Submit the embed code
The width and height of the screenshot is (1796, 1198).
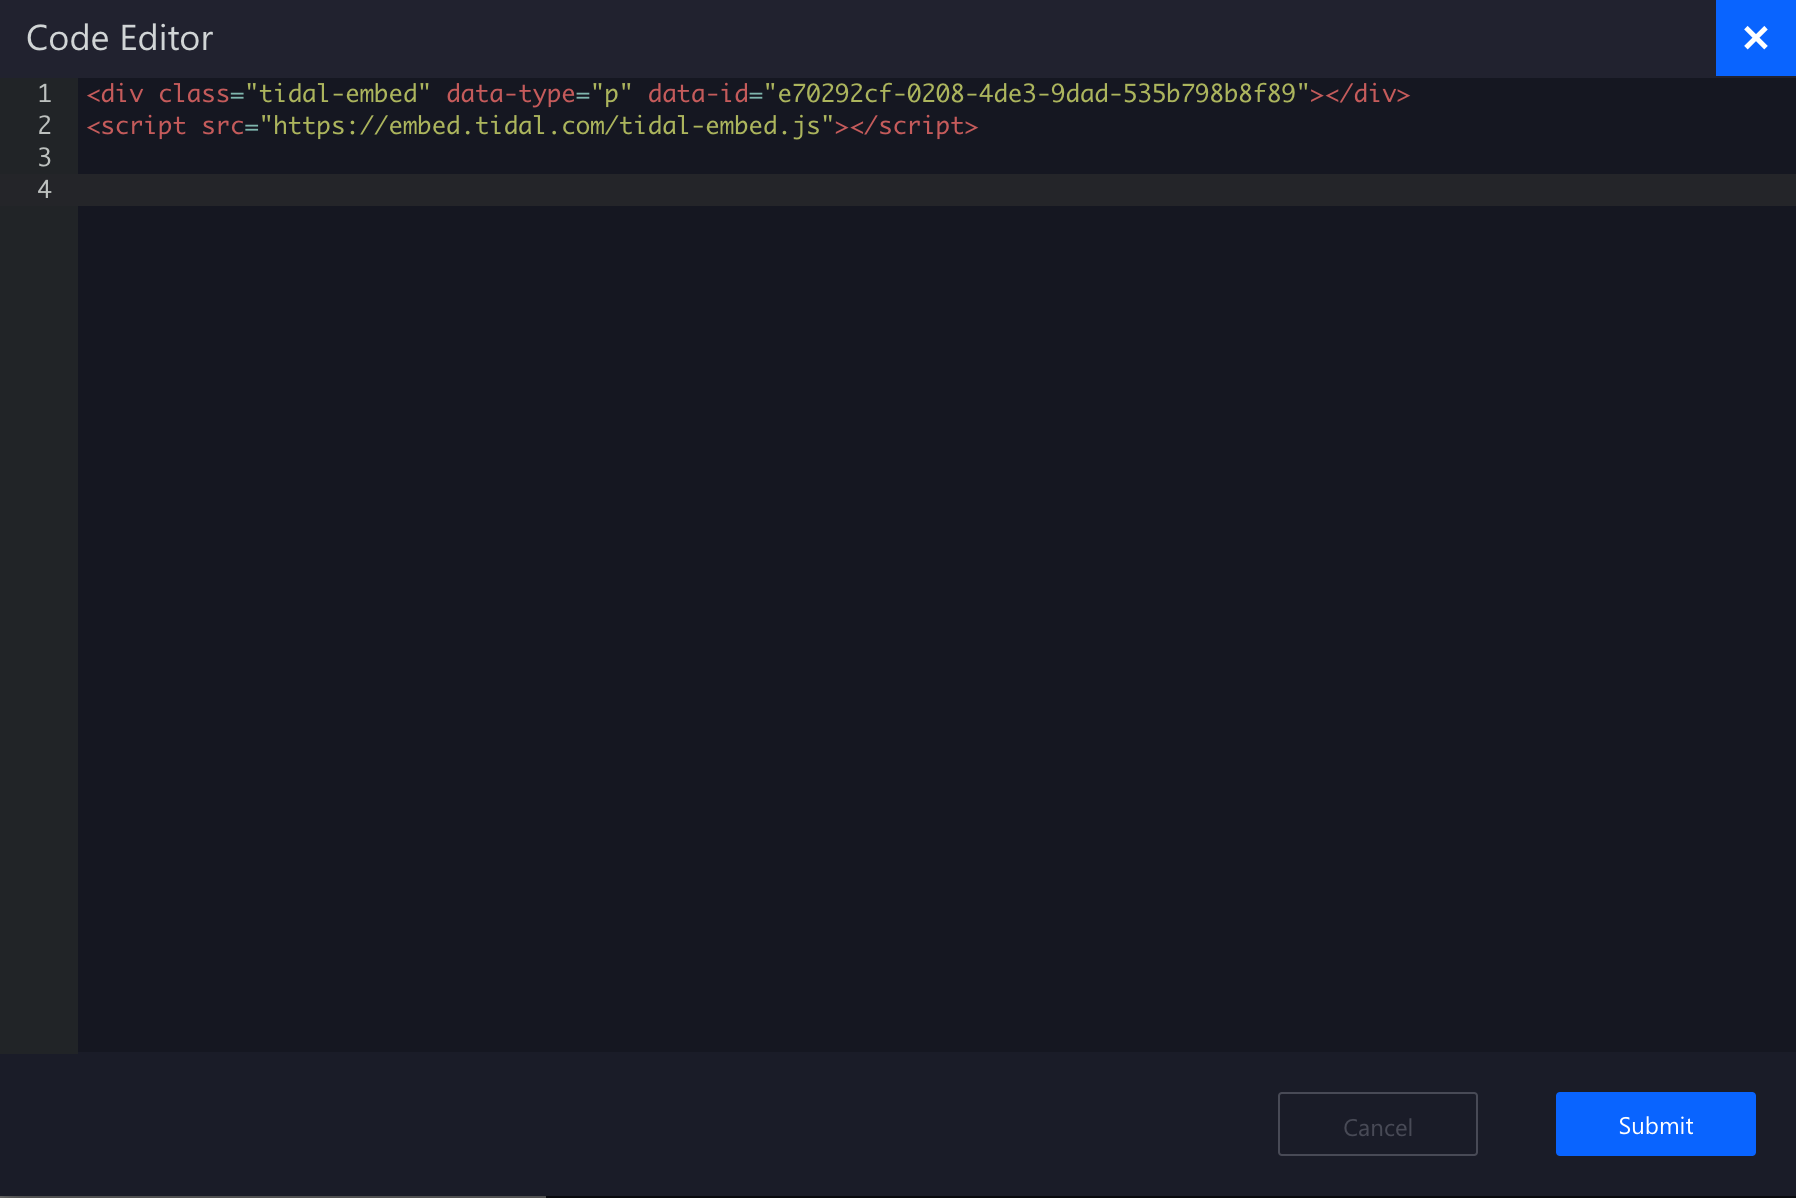point(1655,1124)
